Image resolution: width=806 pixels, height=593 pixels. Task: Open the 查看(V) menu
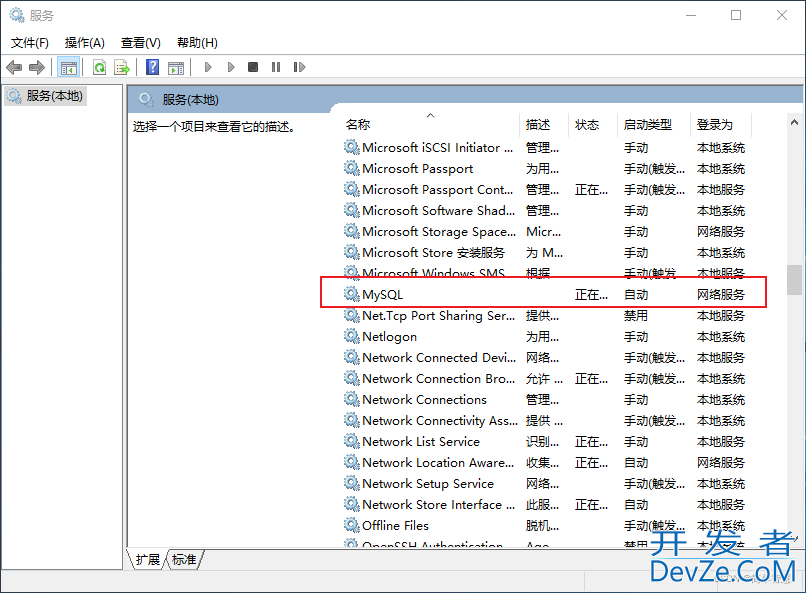[x=141, y=43]
